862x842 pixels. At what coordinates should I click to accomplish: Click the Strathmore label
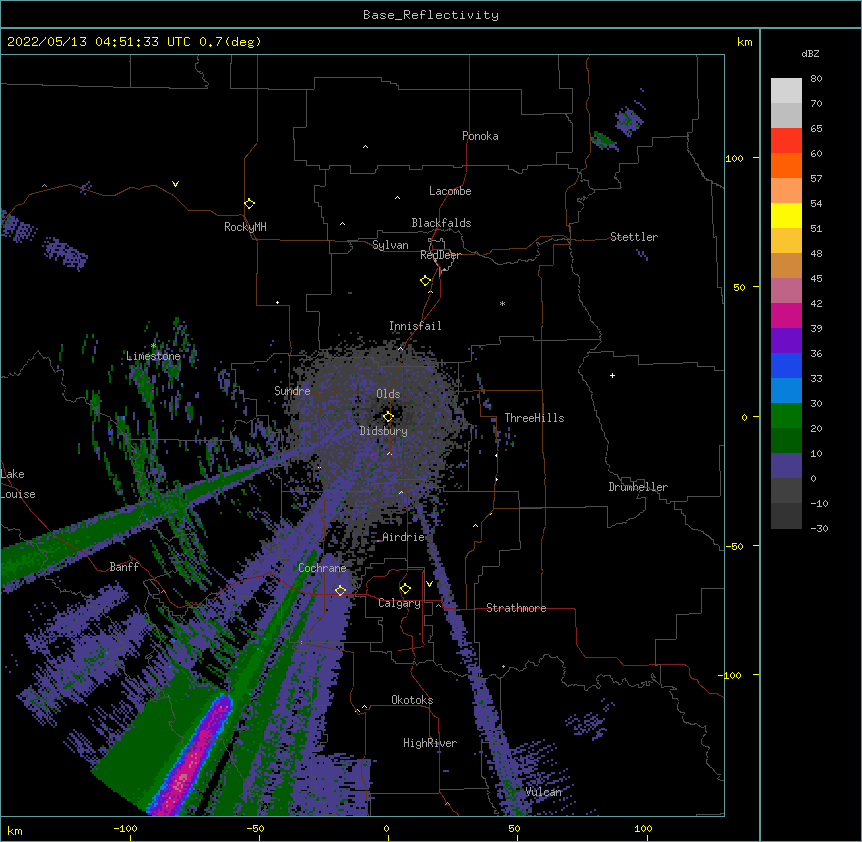(x=516, y=608)
